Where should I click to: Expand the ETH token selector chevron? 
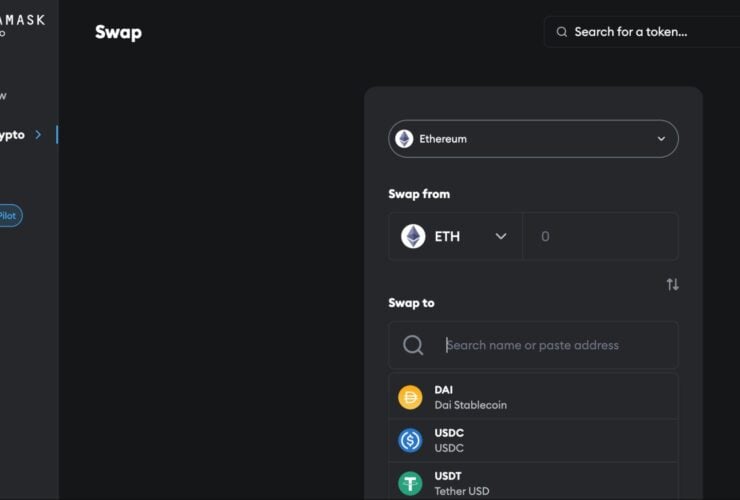coord(501,236)
